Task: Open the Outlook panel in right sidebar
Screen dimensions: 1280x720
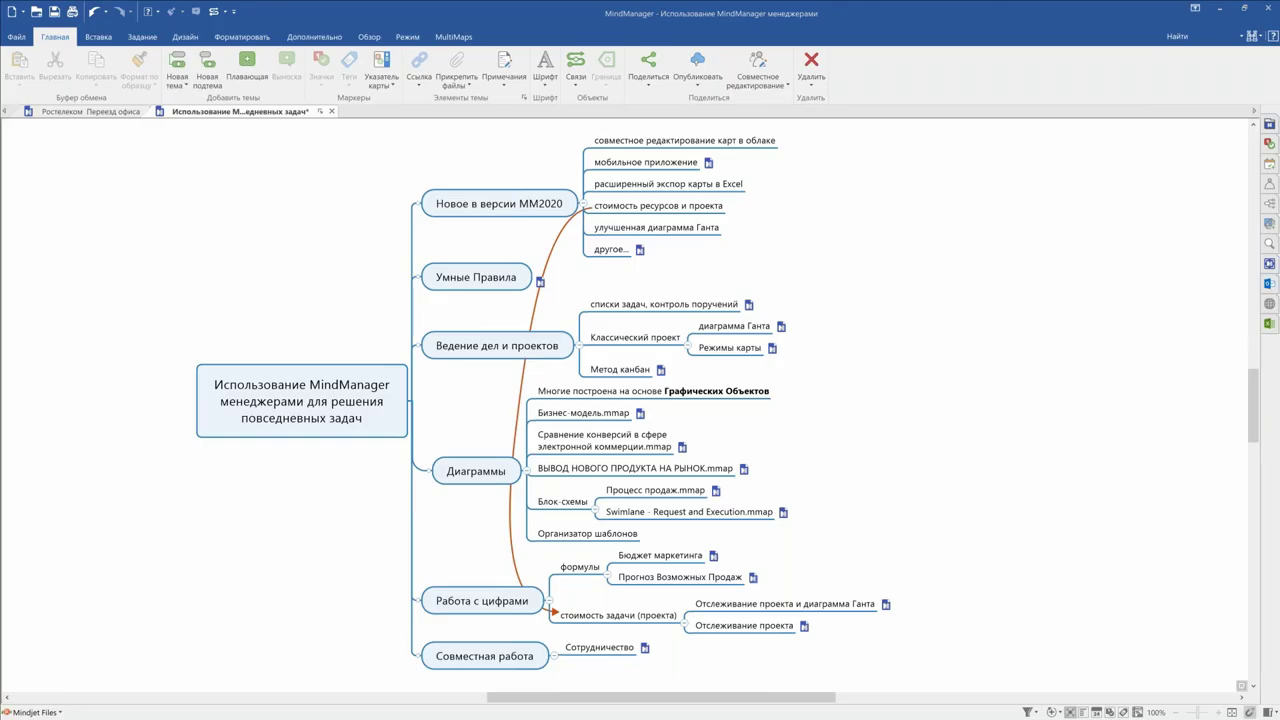Action: coord(1270,284)
